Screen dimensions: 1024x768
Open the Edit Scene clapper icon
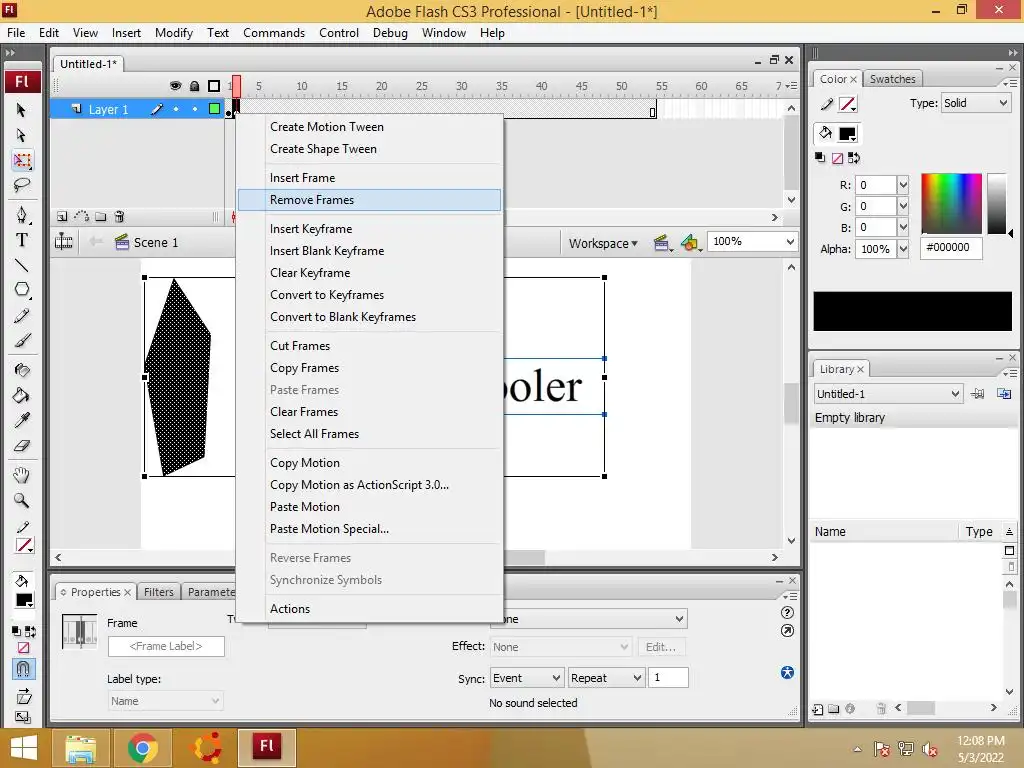(x=662, y=243)
